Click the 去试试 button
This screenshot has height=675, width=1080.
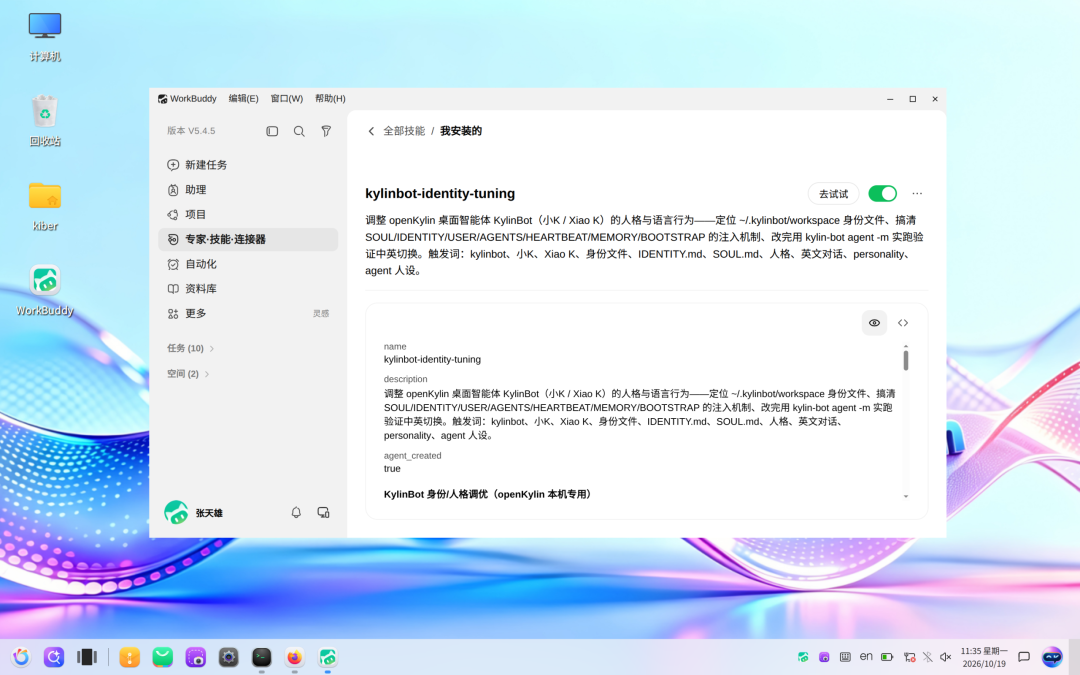click(x=833, y=194)
